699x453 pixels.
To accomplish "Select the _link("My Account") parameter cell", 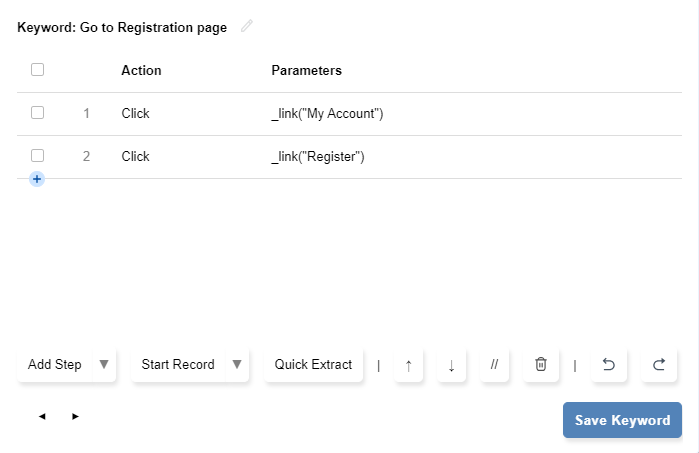I will (x=327, y=114).
